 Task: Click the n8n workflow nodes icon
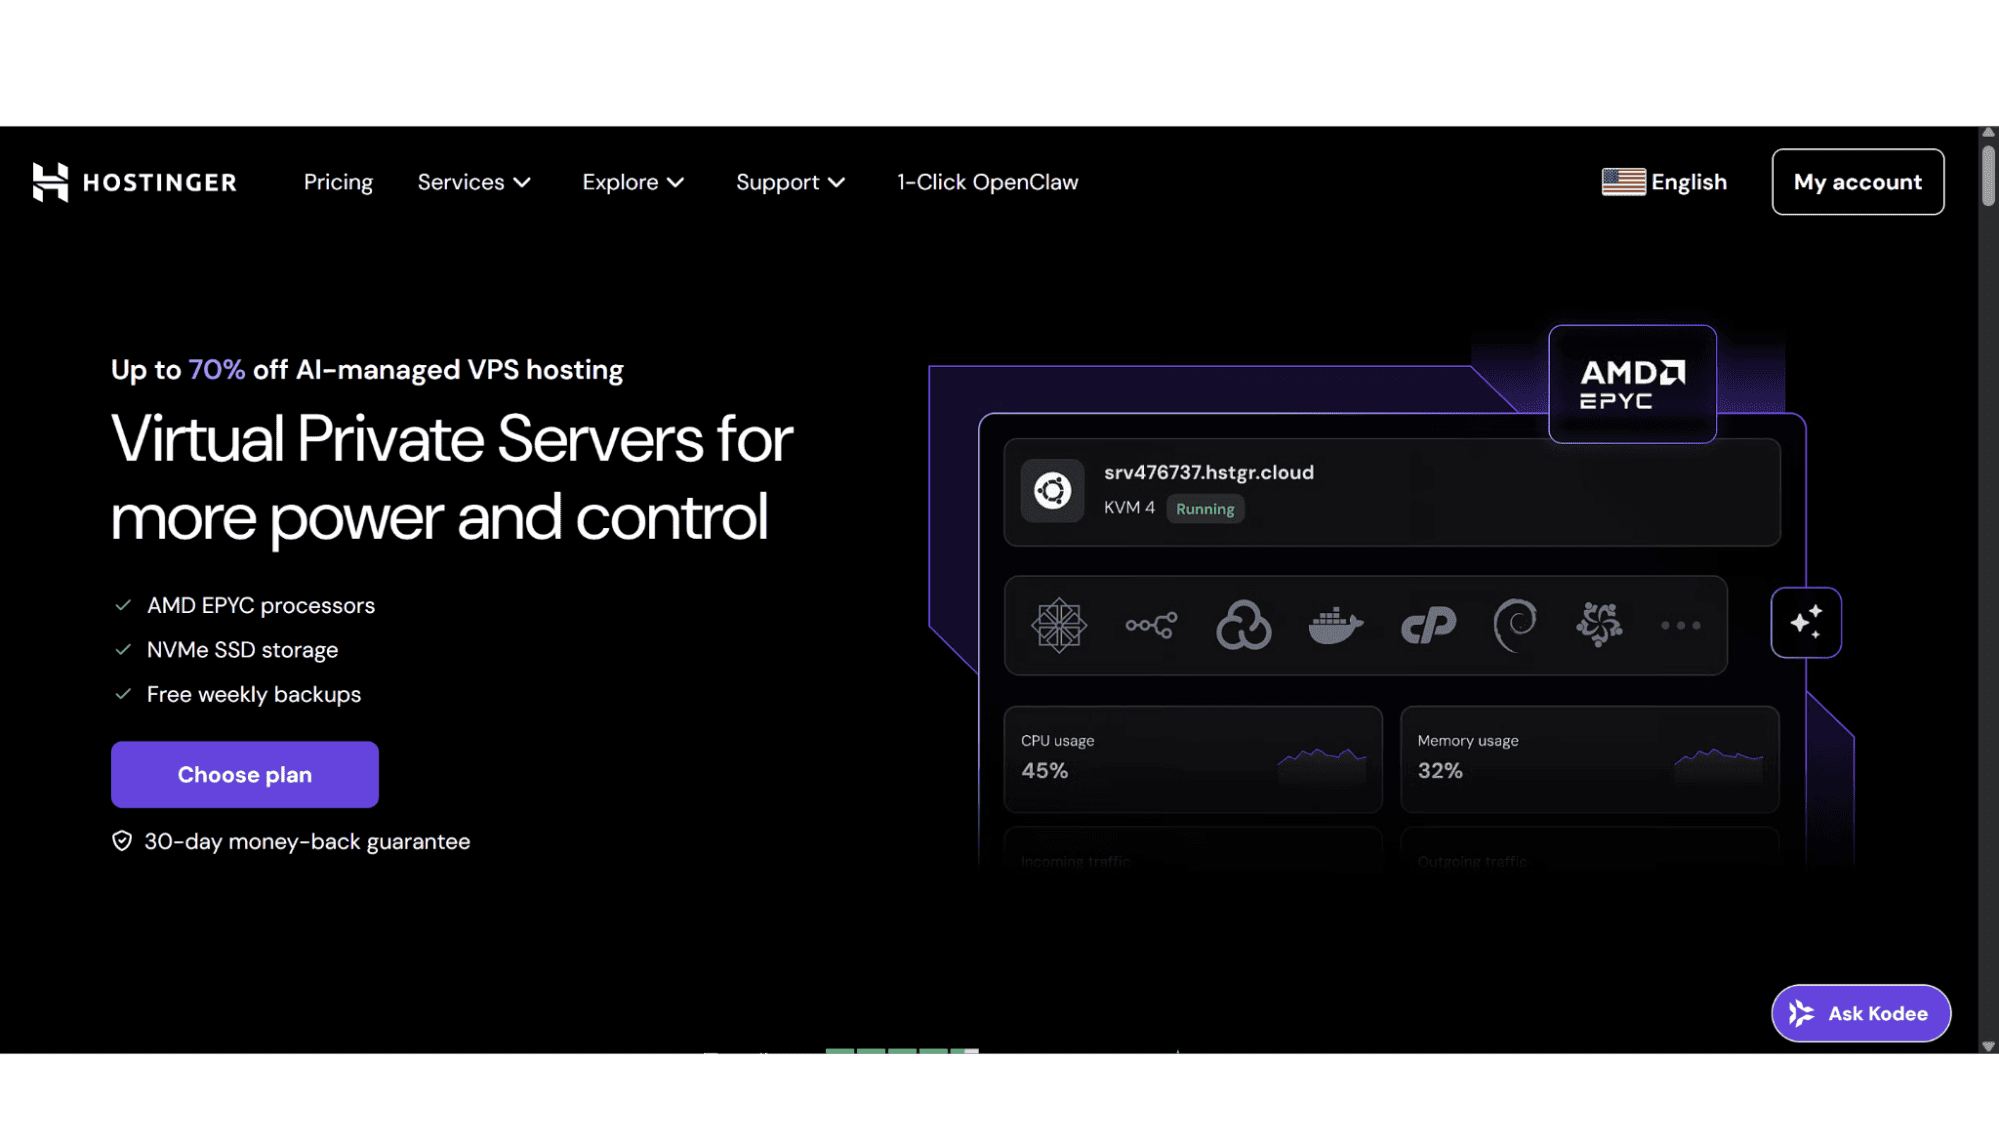coord(1151,625)
